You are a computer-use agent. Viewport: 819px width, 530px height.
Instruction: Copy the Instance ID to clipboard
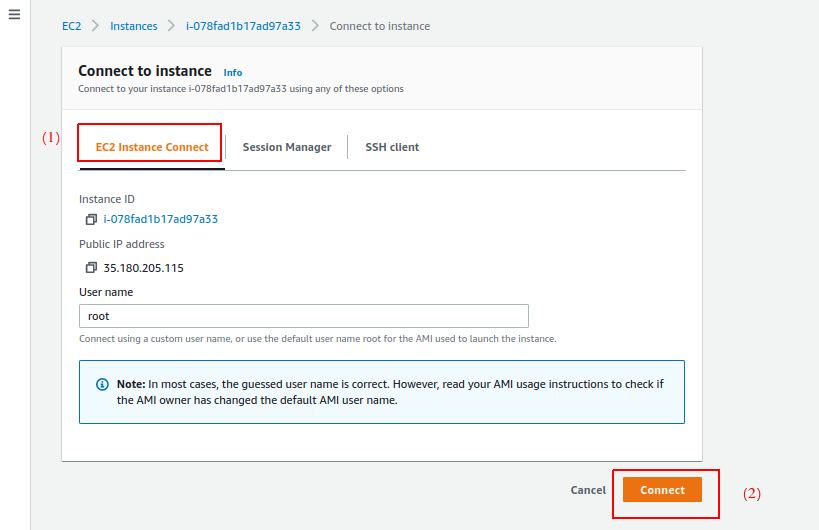[91, 219]
